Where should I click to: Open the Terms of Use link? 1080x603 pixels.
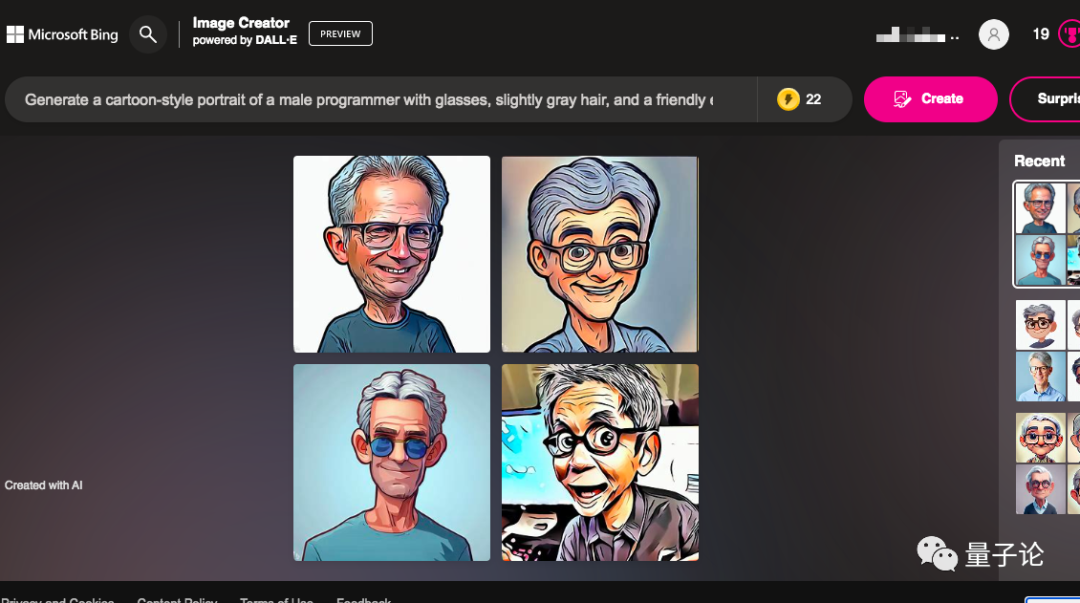coord(276,600)
